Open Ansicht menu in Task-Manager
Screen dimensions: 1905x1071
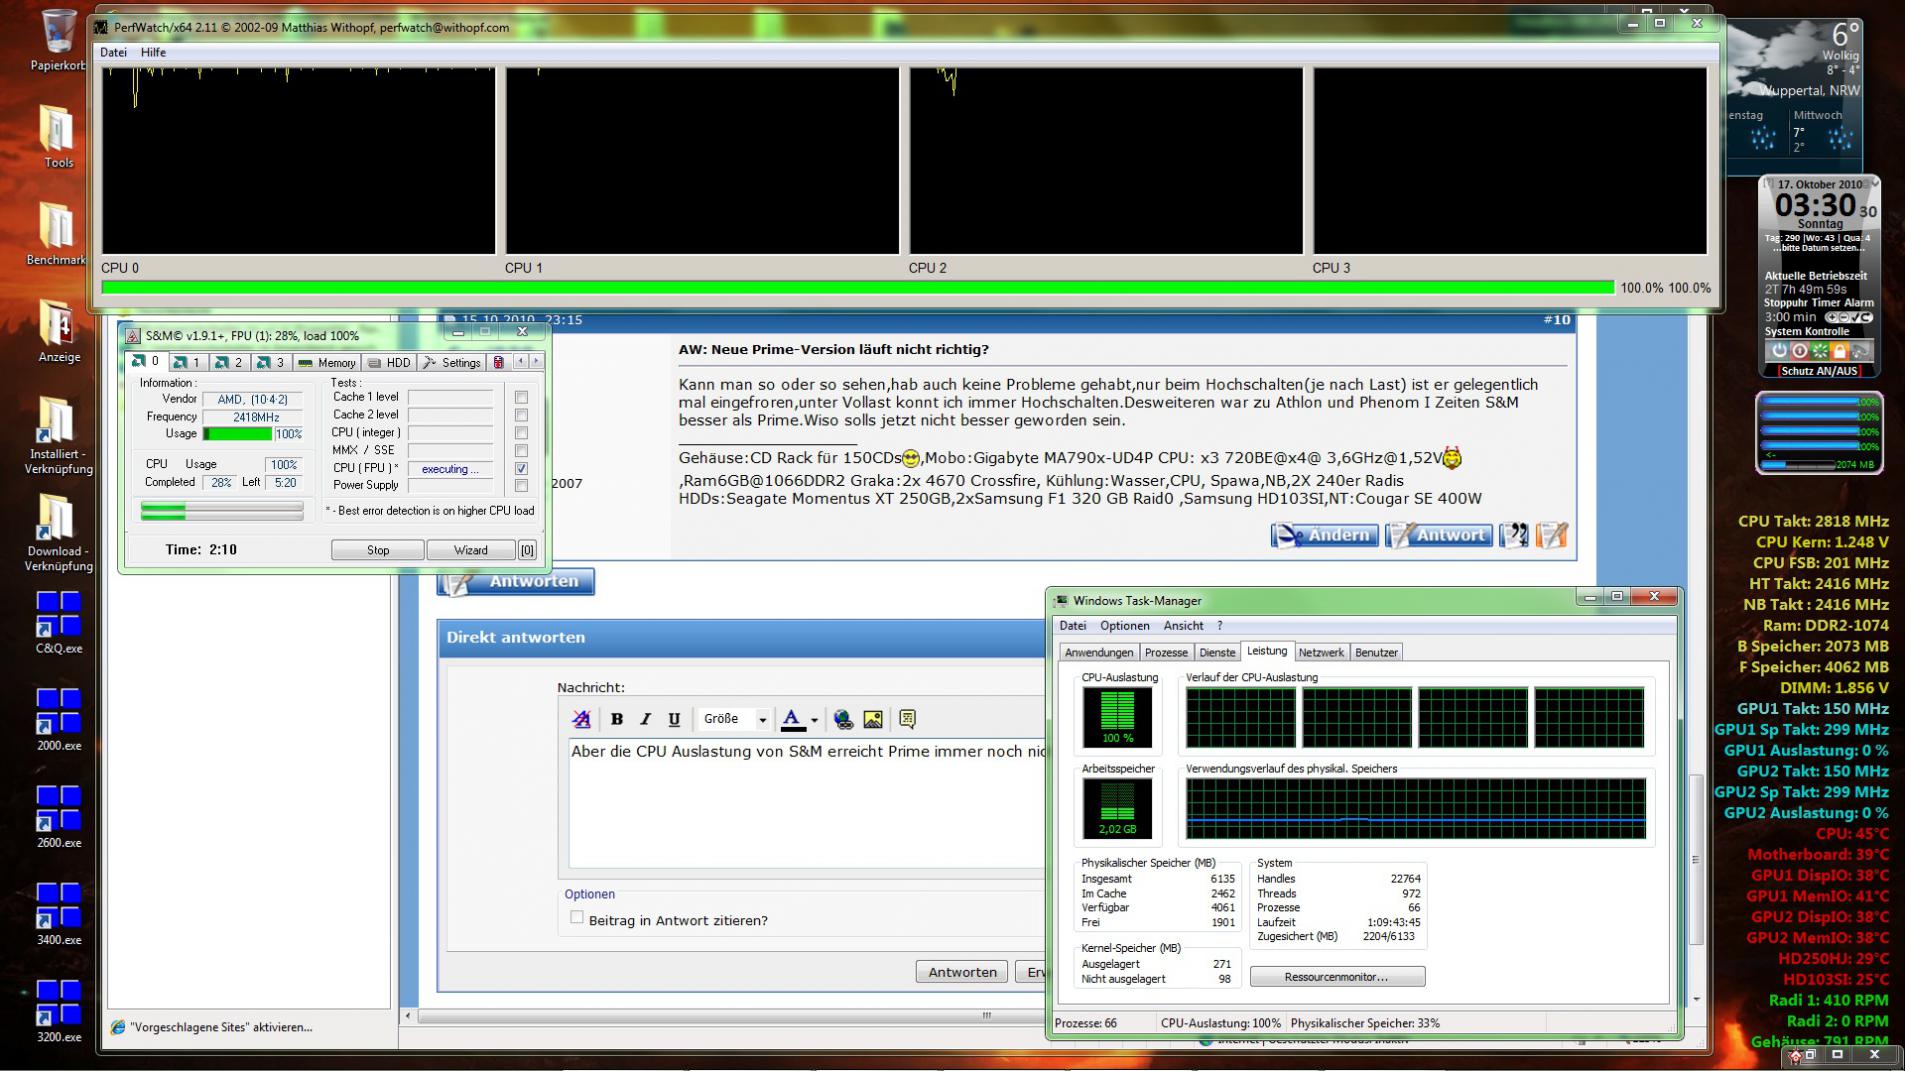pos(1183,626)
